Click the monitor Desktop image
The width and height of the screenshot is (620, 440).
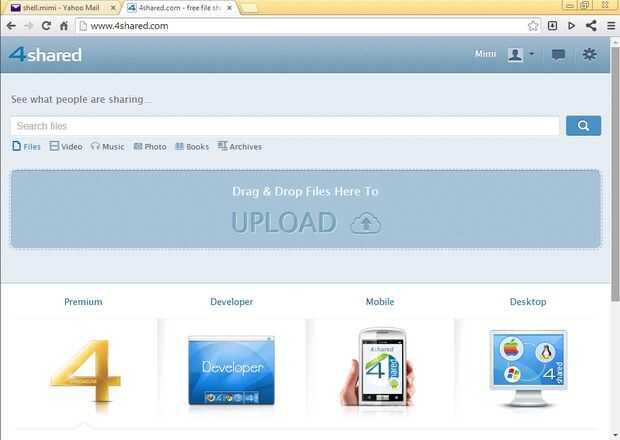coord(528,368)
